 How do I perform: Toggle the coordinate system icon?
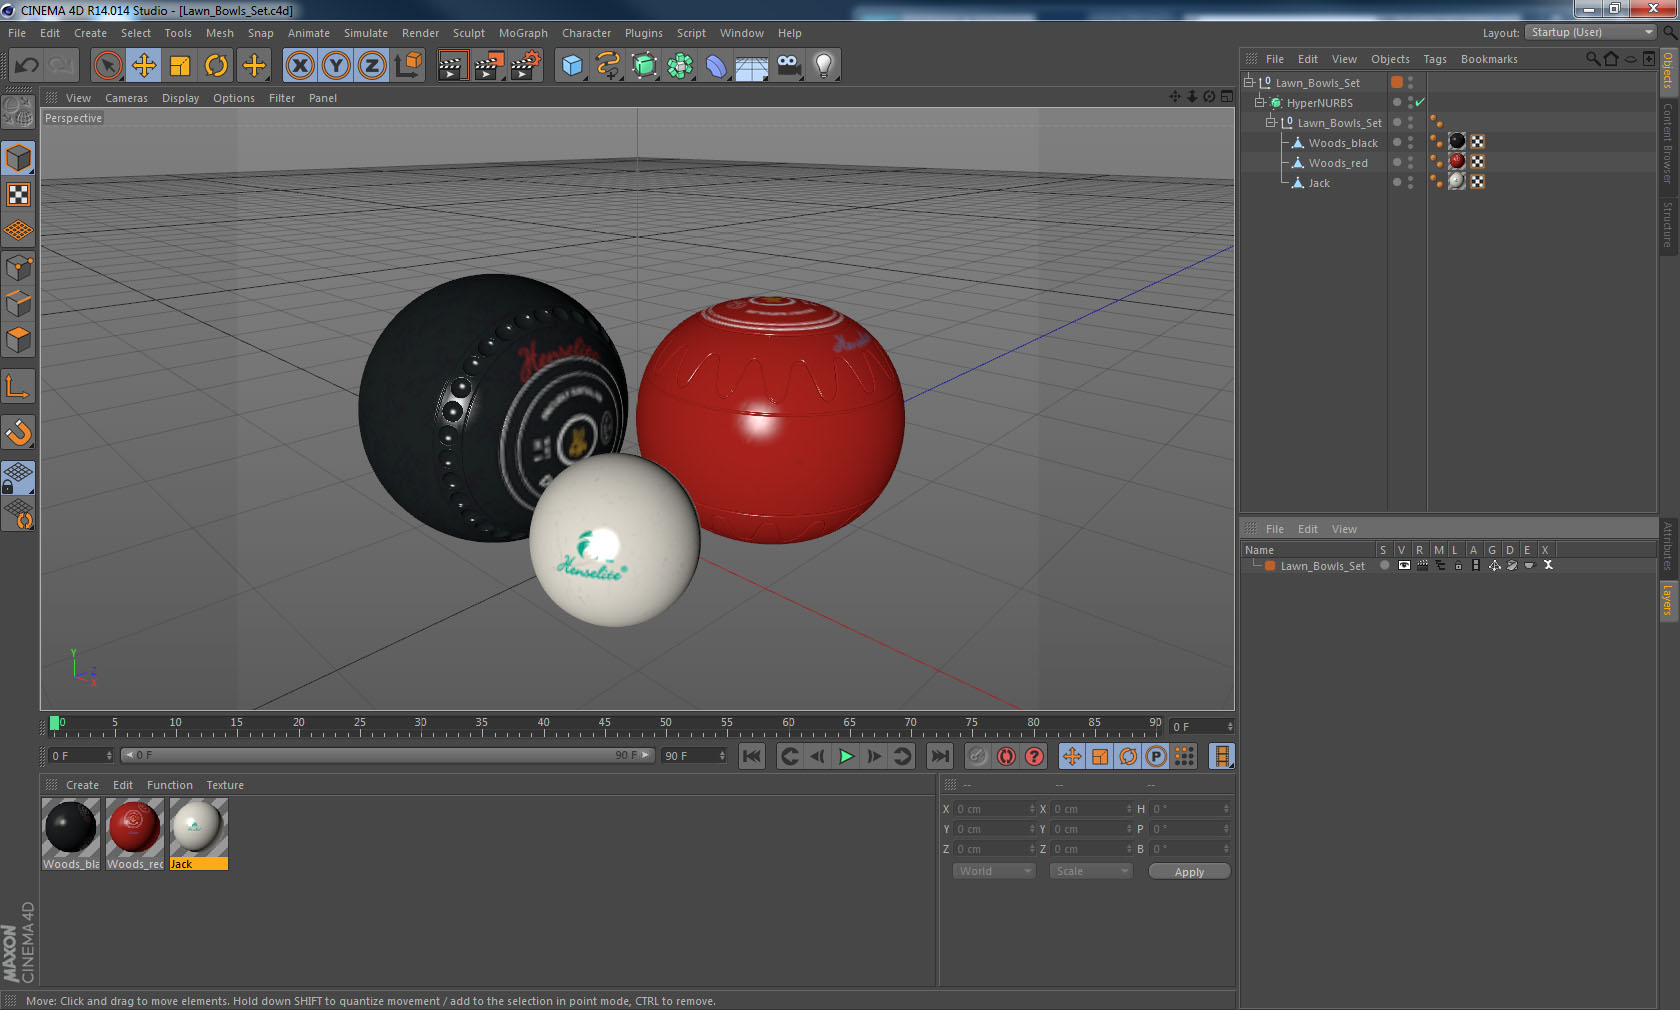[408, 66]
